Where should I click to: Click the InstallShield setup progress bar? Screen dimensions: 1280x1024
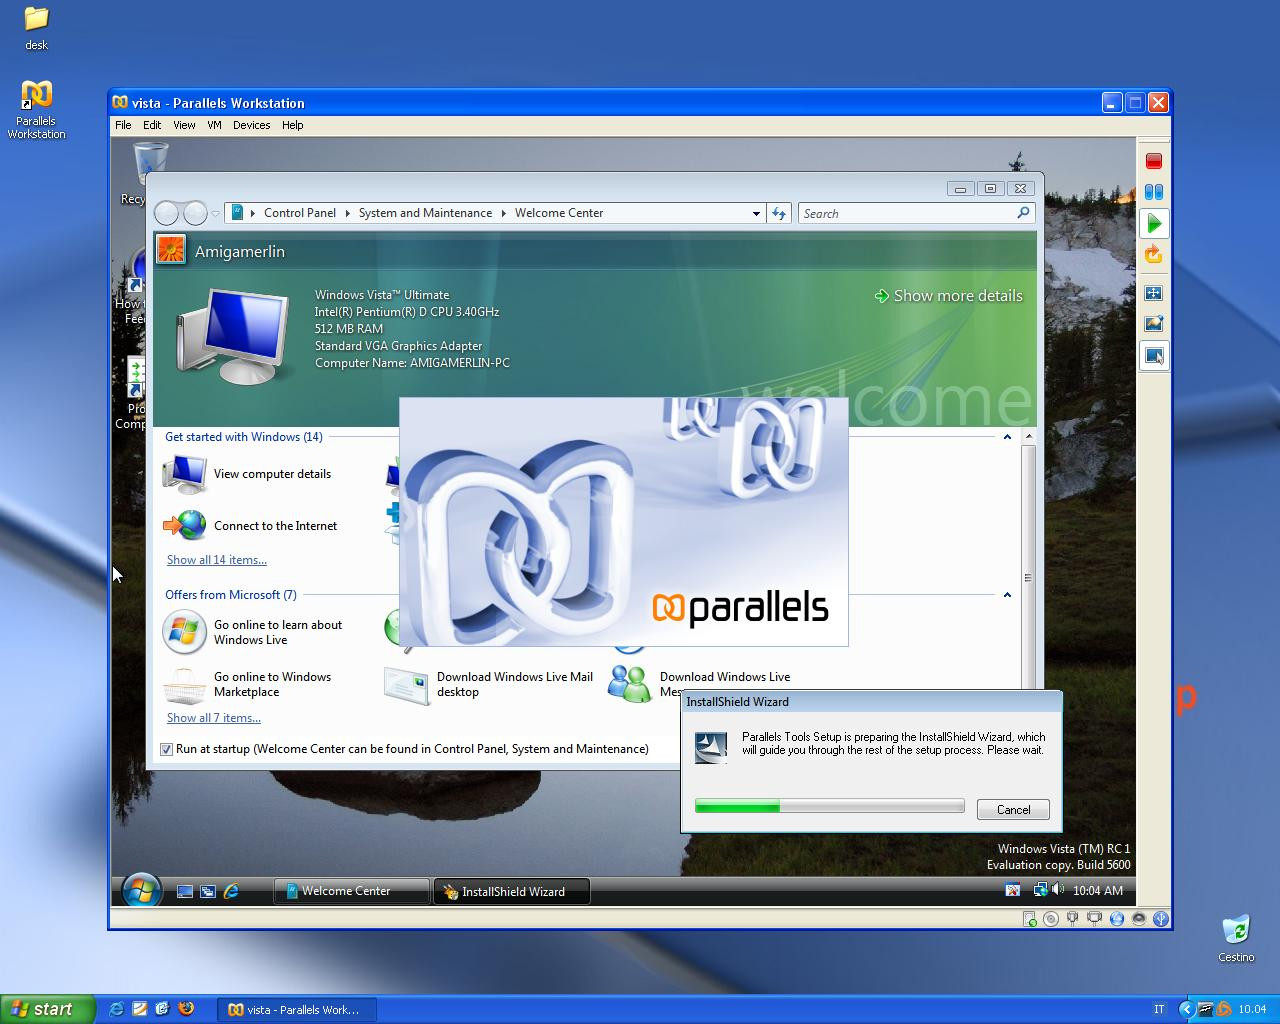tap(829, 806)
